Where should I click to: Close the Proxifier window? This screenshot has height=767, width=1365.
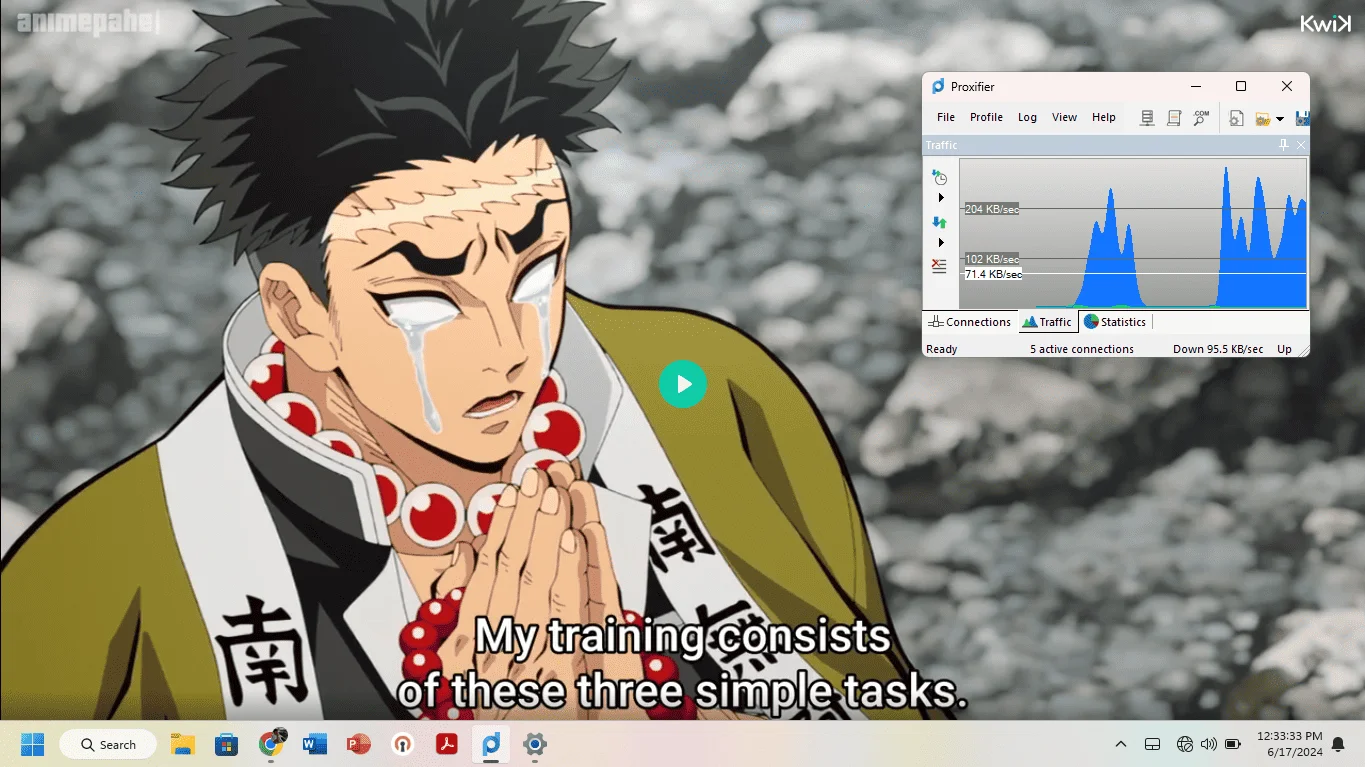click(x=1287, y=87)
